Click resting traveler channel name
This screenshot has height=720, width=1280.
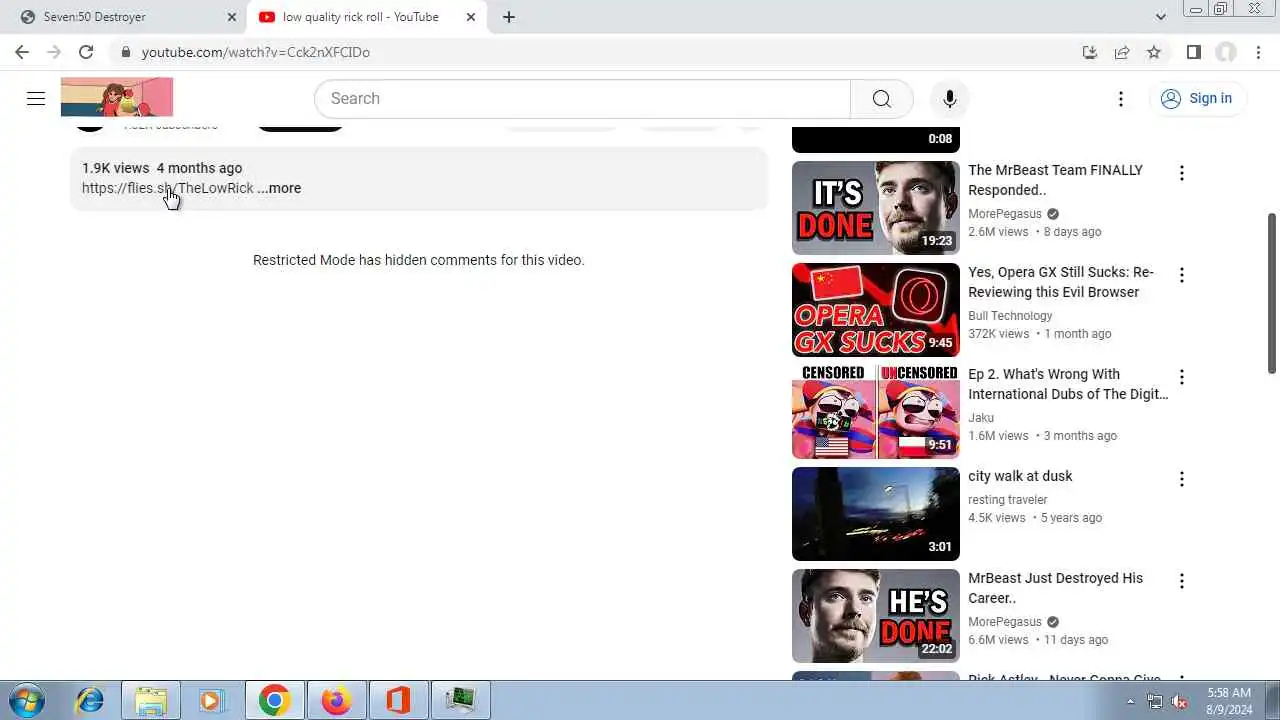point(1008,500)
